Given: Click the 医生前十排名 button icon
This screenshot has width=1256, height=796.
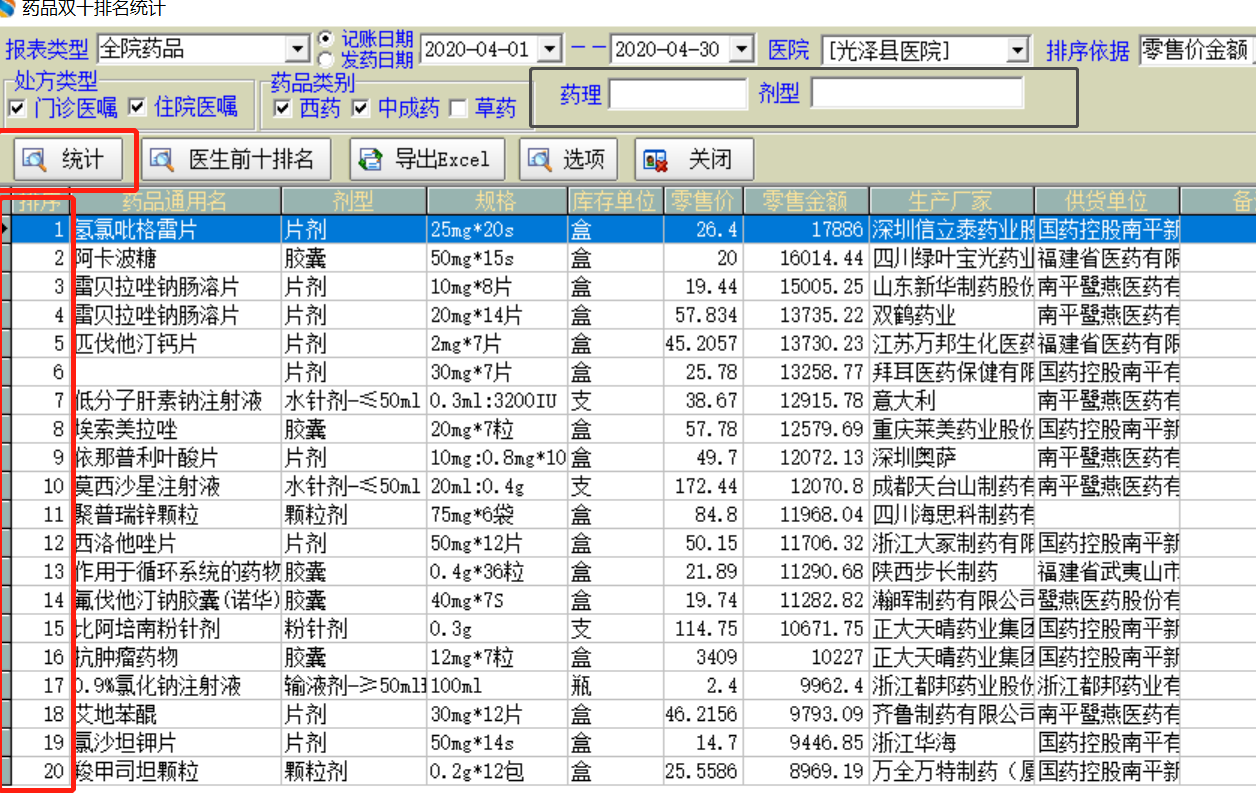Looking at the screenshot, I should point(162,160).
